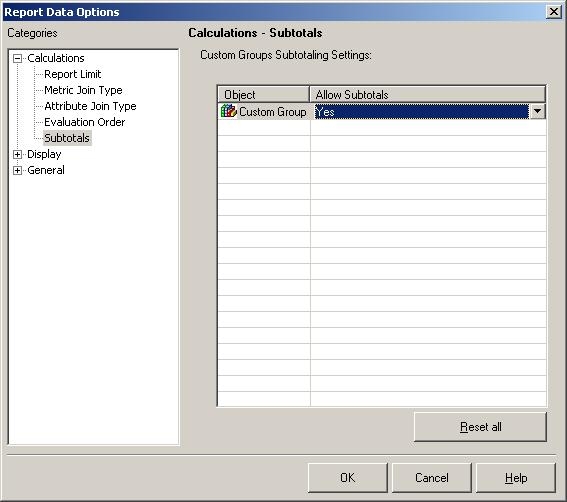Click the Cancel button
Image resolution: width=567 pixels, height=502 pixels.
[x=431, y=478]
